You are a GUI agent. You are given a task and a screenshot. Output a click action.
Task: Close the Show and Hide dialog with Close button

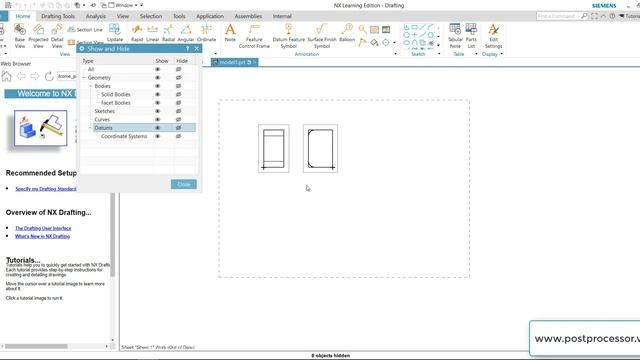click(184, 184)
